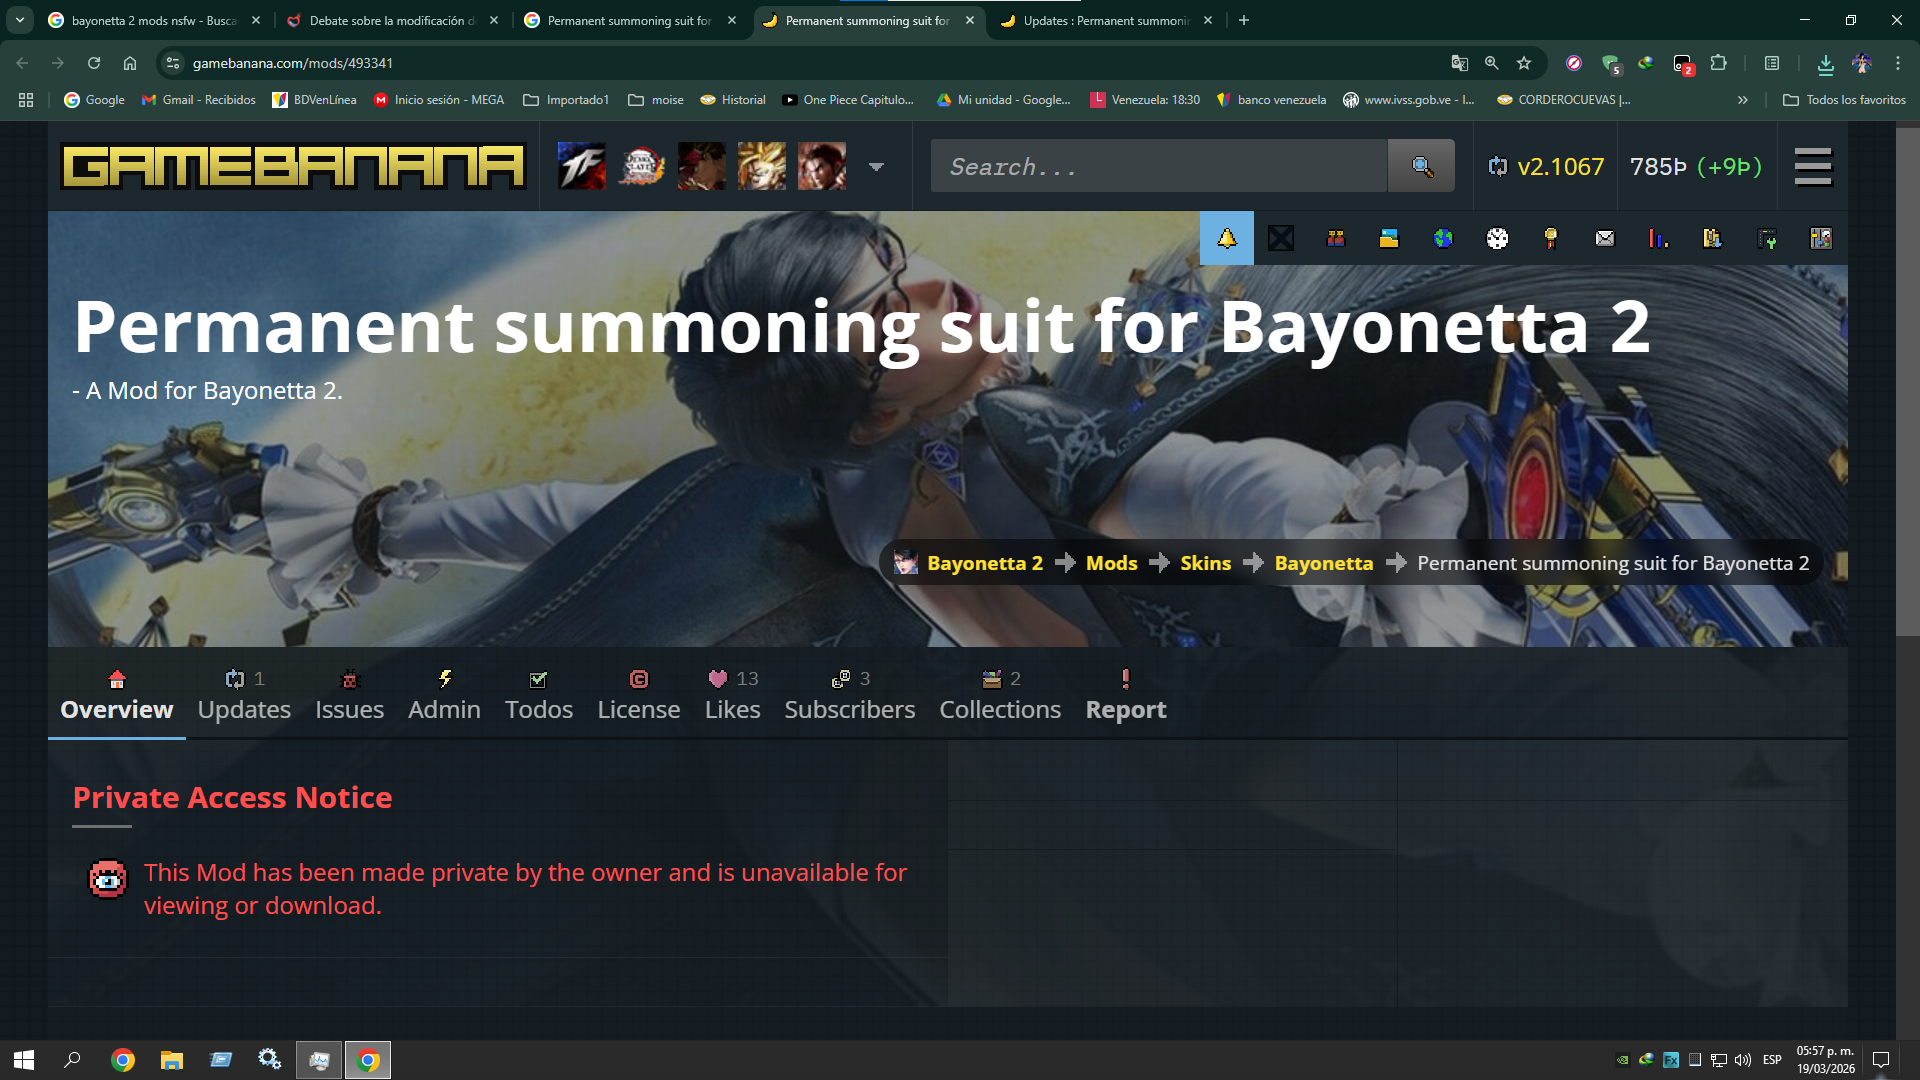Switch to the 'Updates : Permanent summoning' browser tab
Viewport: 1920px width, 1080px height.
coord(1106,20)
